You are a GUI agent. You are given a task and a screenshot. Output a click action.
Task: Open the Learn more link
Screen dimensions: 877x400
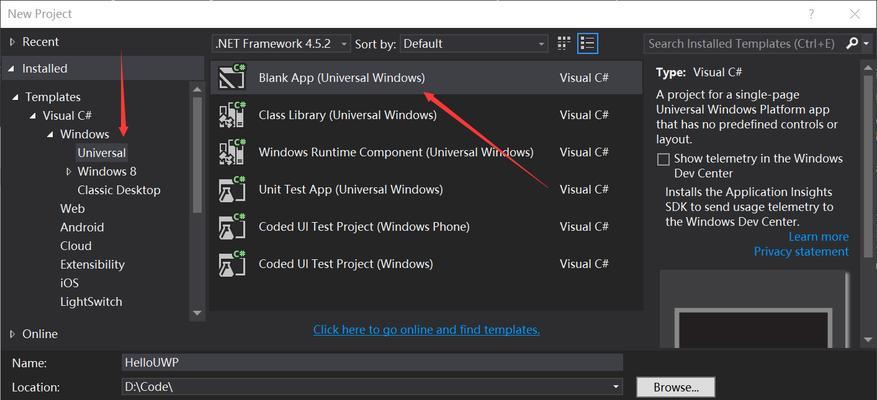(818, 237)
